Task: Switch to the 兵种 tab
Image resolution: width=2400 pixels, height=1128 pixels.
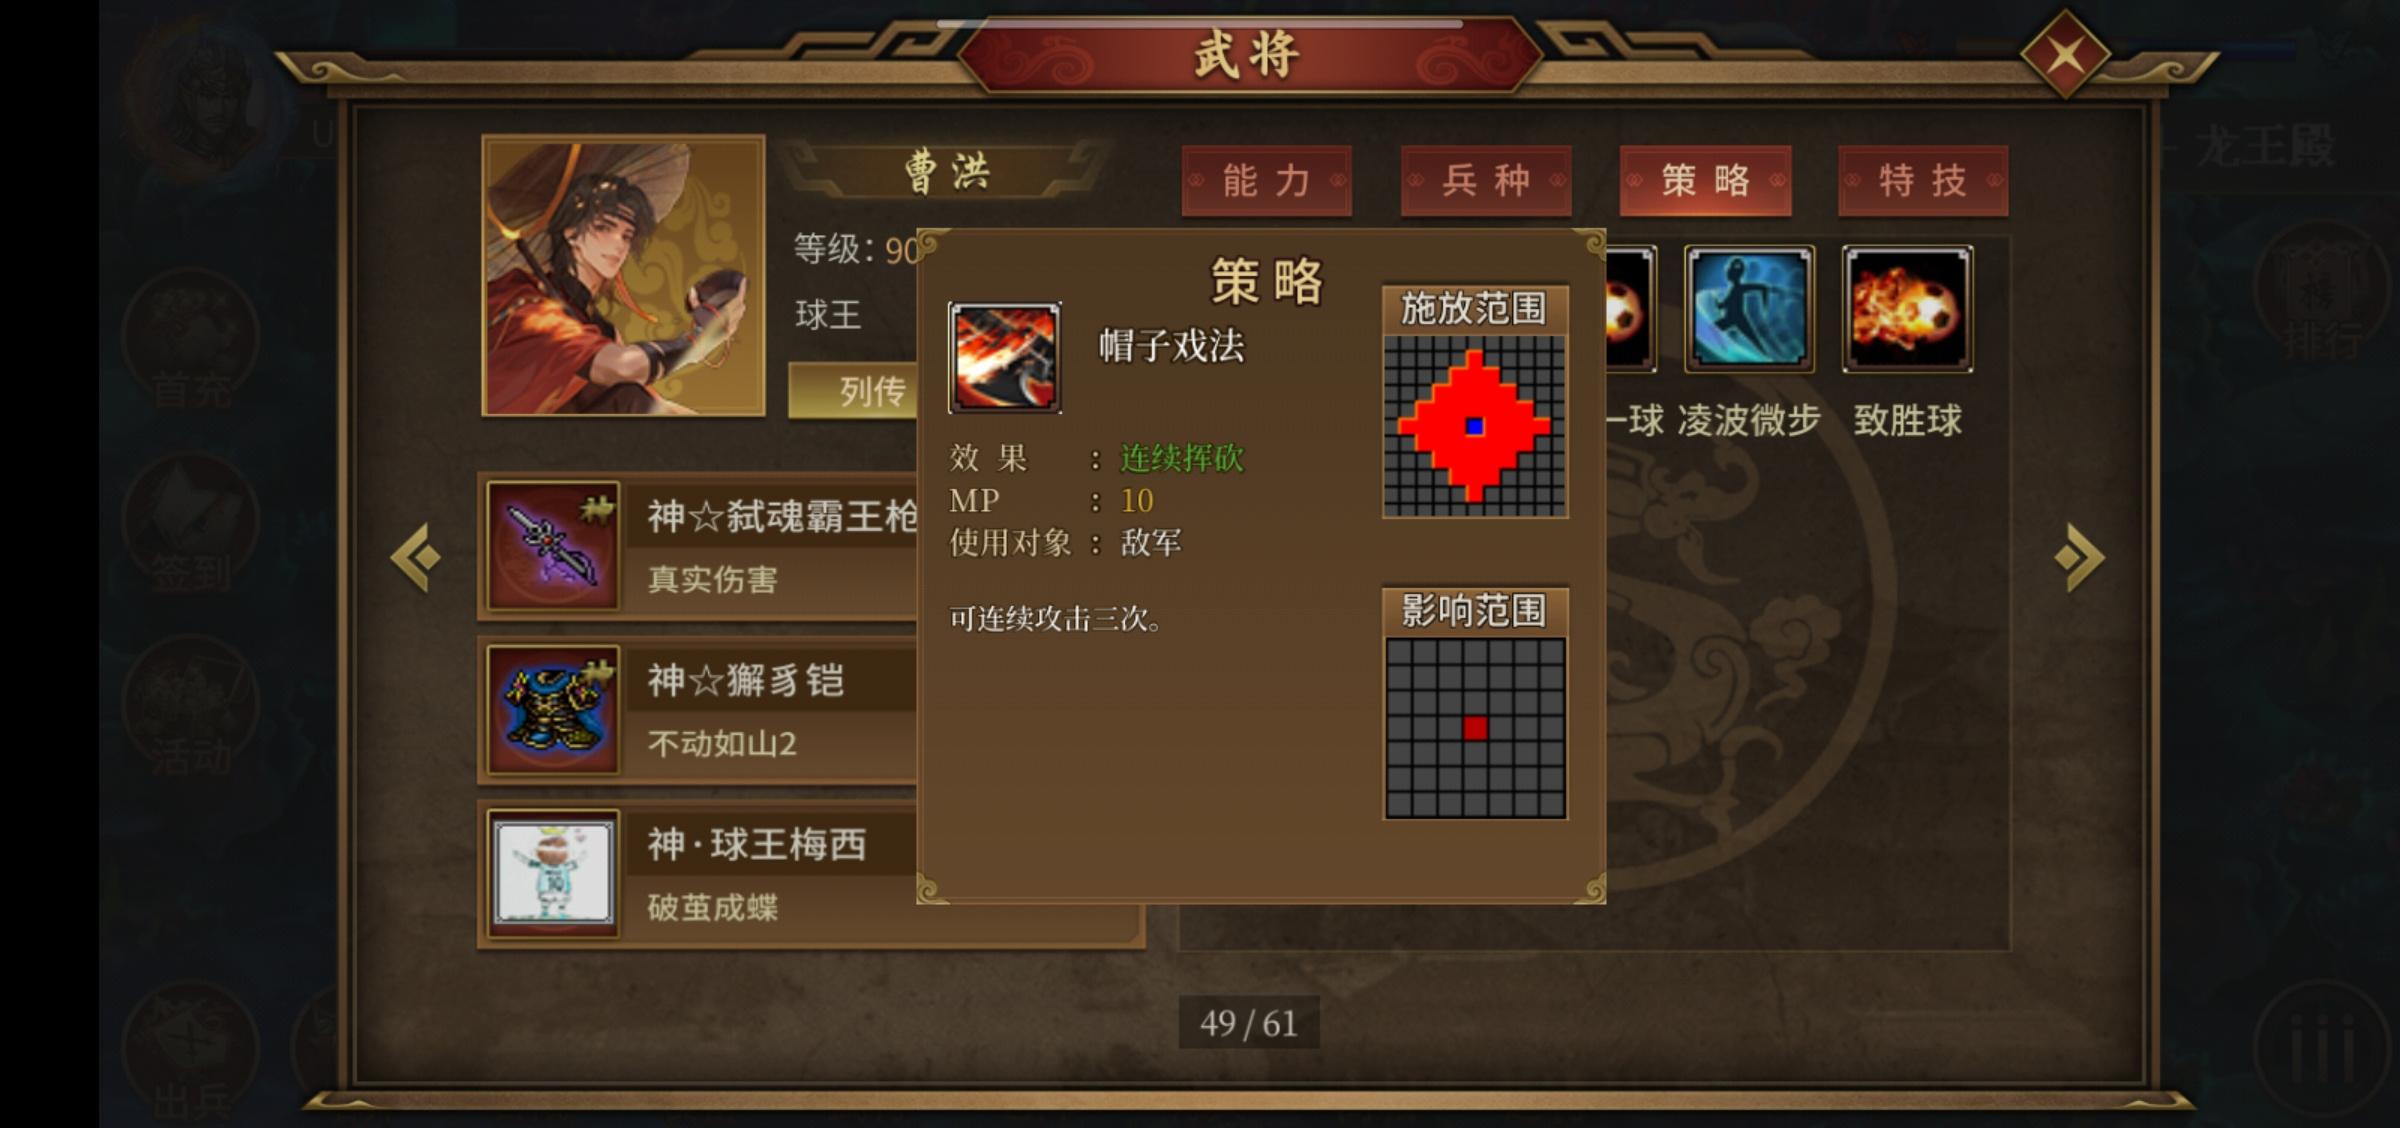Action: tap(1486, 181)
